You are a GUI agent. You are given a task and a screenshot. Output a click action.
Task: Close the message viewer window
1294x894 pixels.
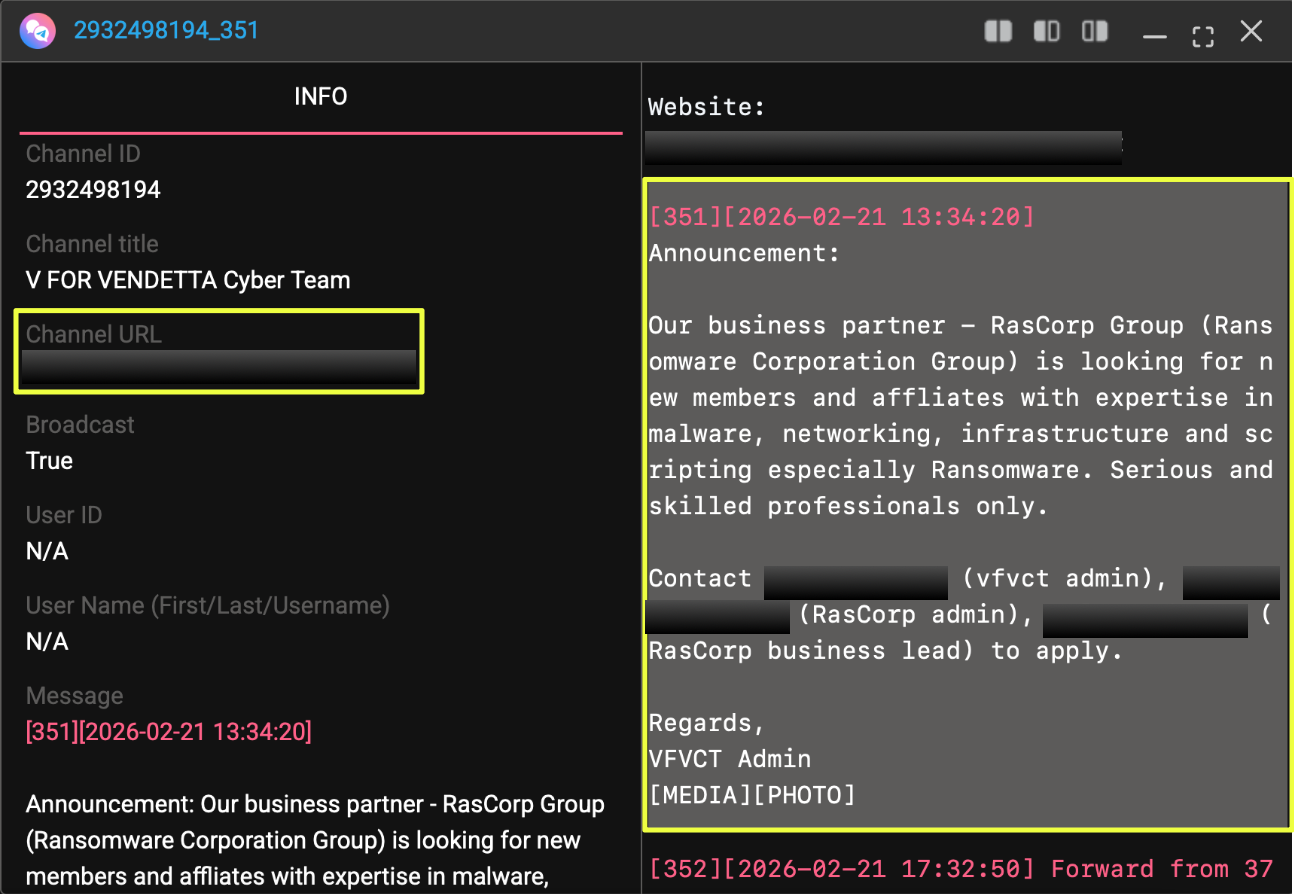(1251, 32)
